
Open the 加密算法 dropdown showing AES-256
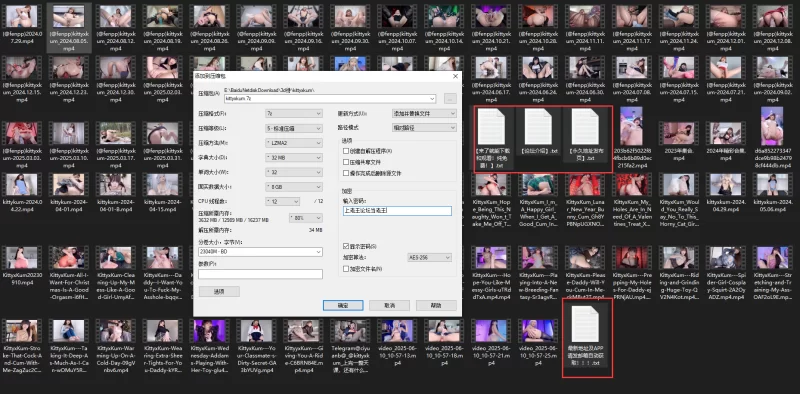430,258
